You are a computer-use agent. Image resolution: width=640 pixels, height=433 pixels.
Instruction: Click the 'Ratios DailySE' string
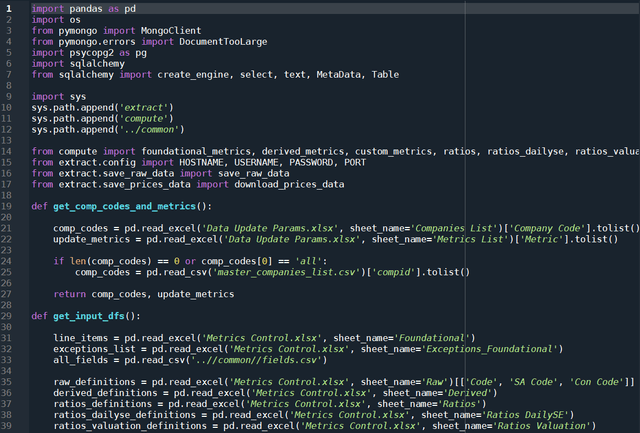click(525, 415)
